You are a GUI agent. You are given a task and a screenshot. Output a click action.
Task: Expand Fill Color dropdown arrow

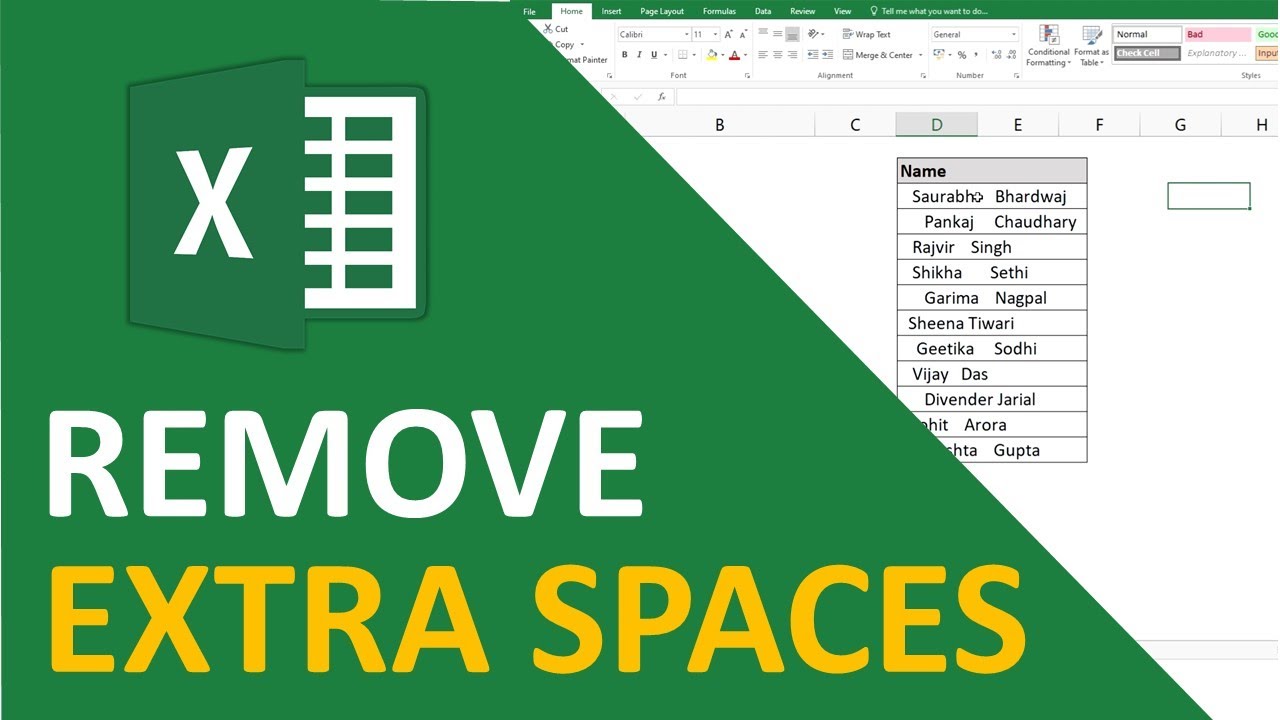pyautogui.click(x=722, y=55)
